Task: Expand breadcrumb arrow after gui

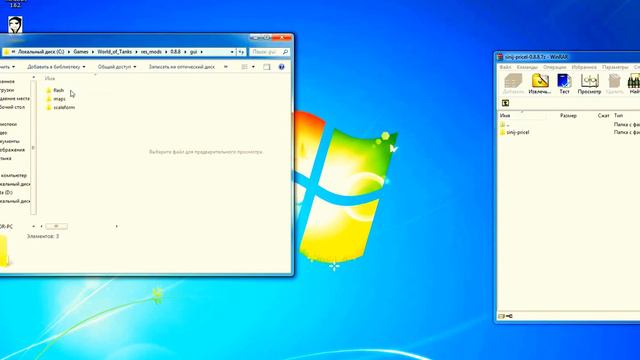Action: coord(201,52)
